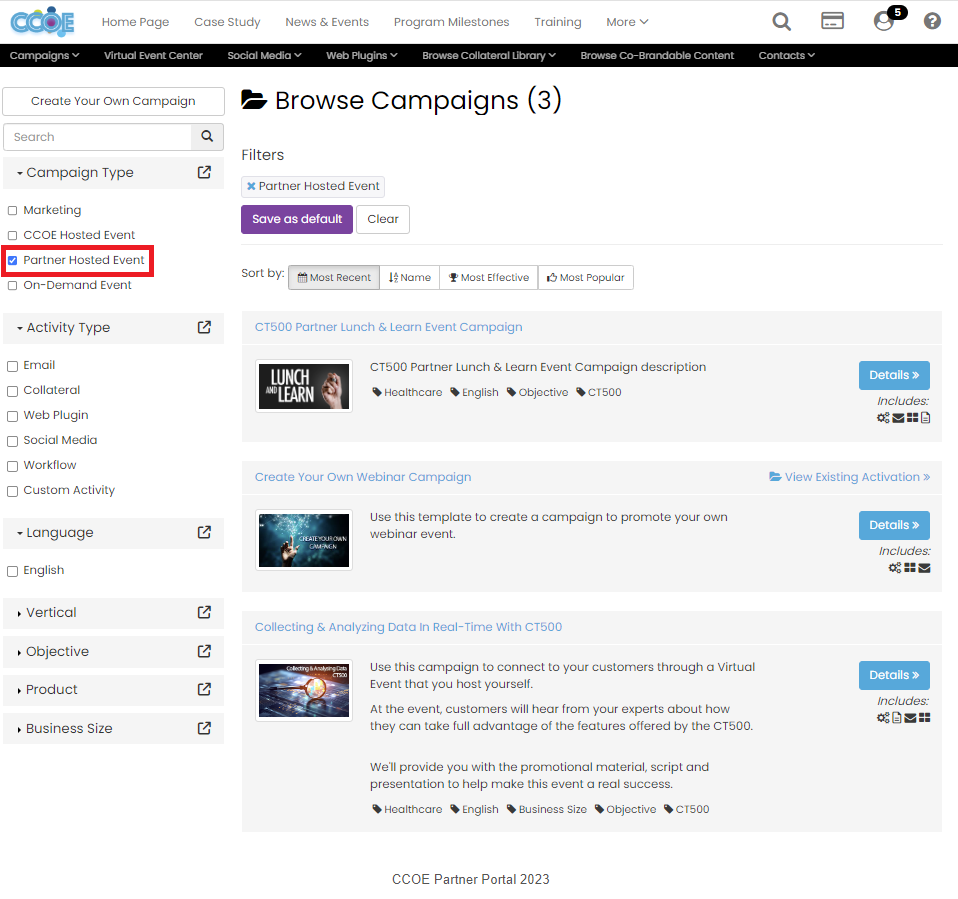
Task: Open Training page
Action: 558,22
